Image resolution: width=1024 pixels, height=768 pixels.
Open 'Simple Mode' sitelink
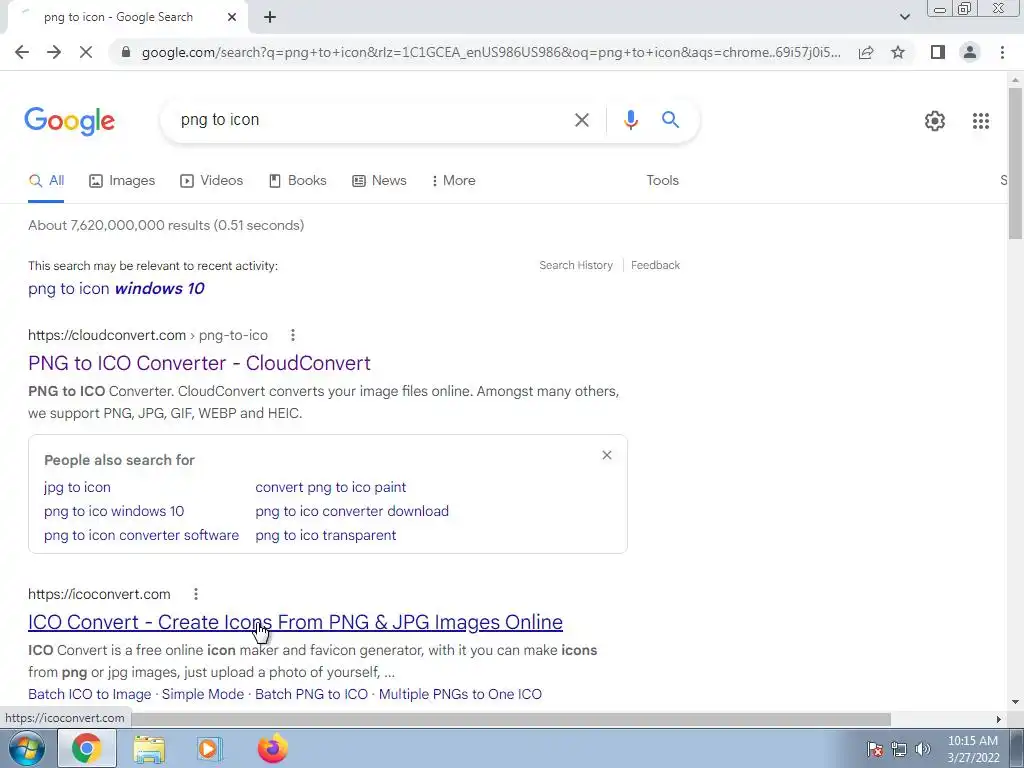click(x=202, y=694)
